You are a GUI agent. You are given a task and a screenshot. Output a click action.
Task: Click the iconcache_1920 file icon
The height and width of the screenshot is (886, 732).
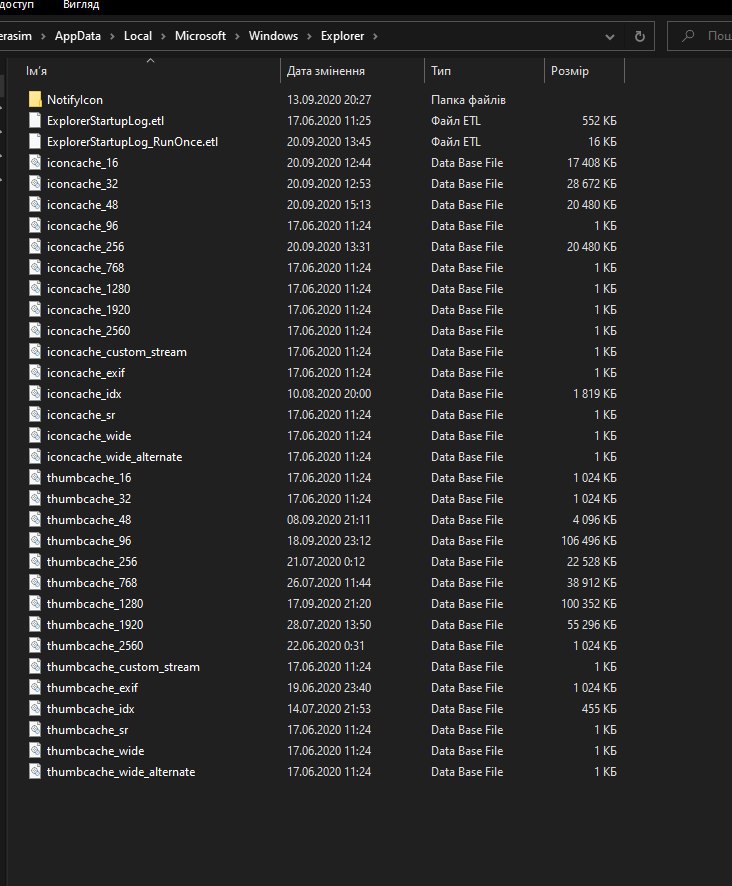coord(35,310)
